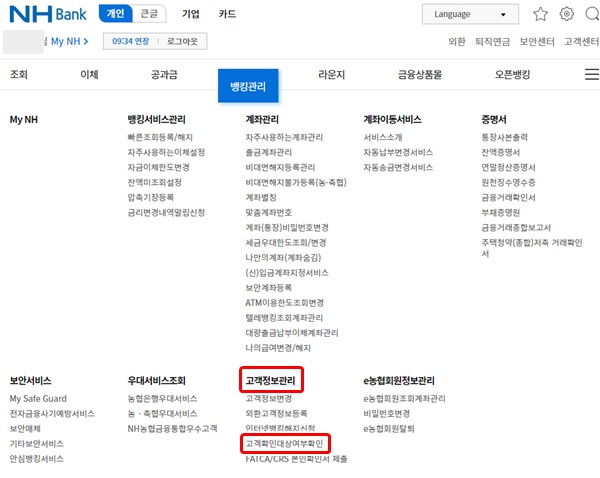Open 자주사용하는계좌관리

pos(284,137)
